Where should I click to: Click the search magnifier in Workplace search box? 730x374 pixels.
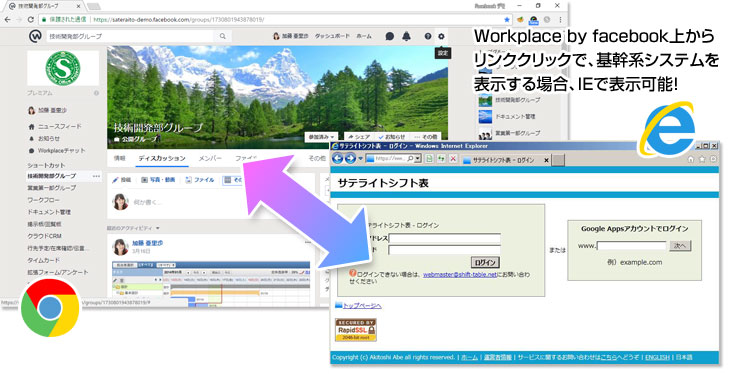pos(223,36)
